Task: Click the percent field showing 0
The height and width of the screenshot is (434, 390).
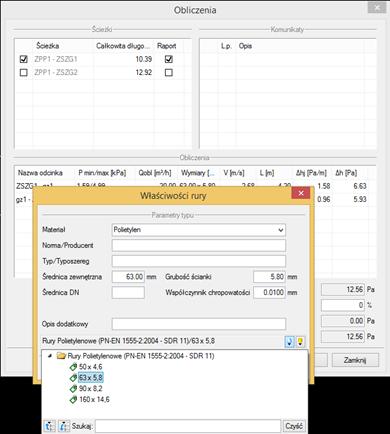Action: 343,305
